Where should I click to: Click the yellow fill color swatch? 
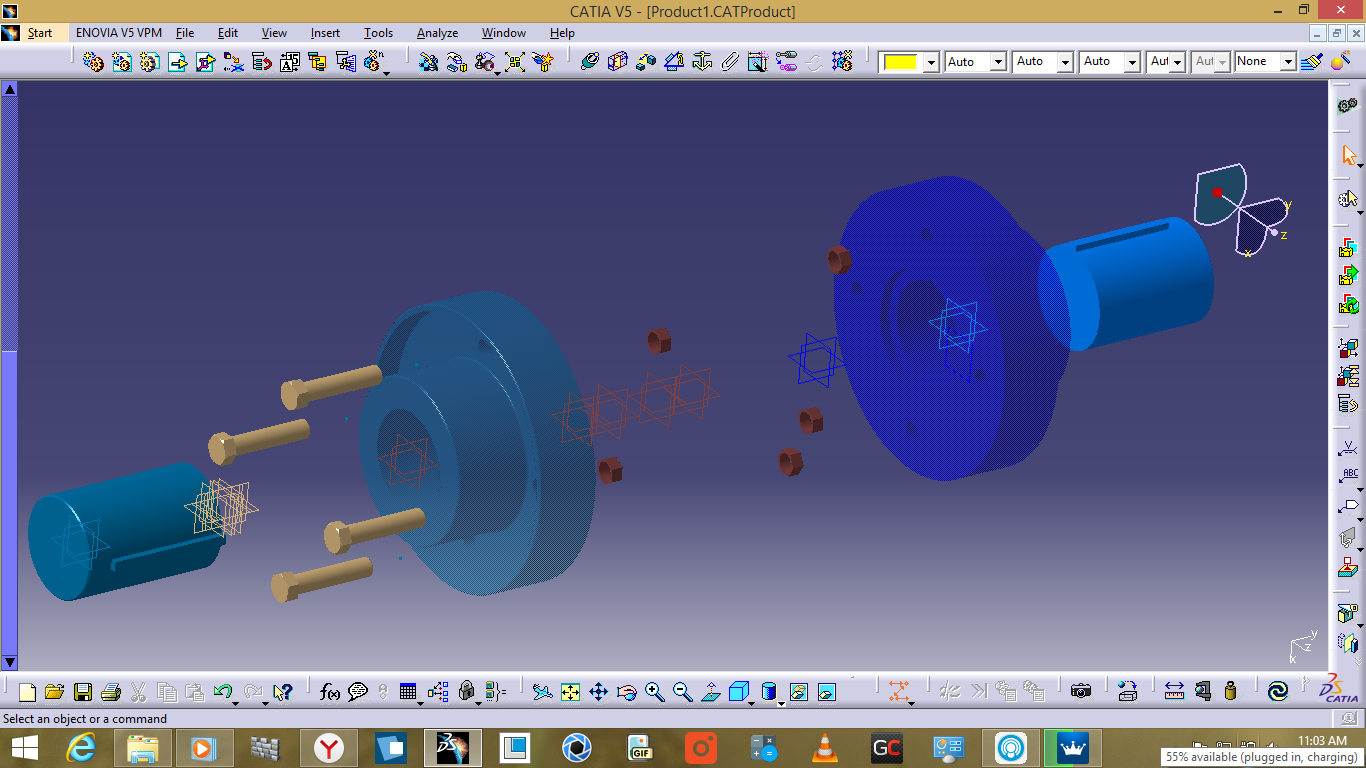click(x=901, y=62)
